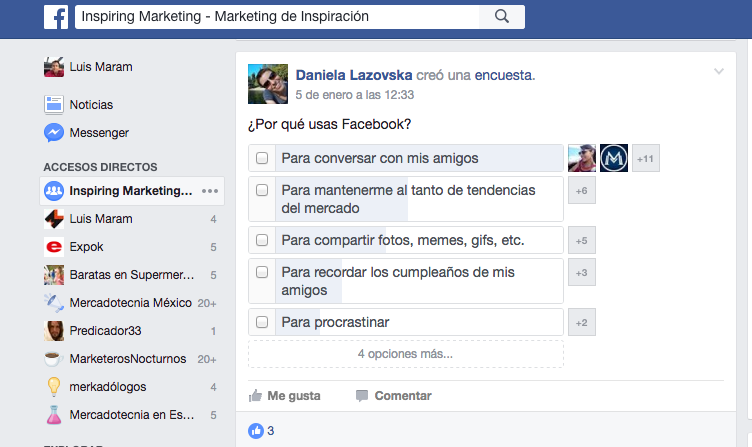Click the search input field

[277, 17]
